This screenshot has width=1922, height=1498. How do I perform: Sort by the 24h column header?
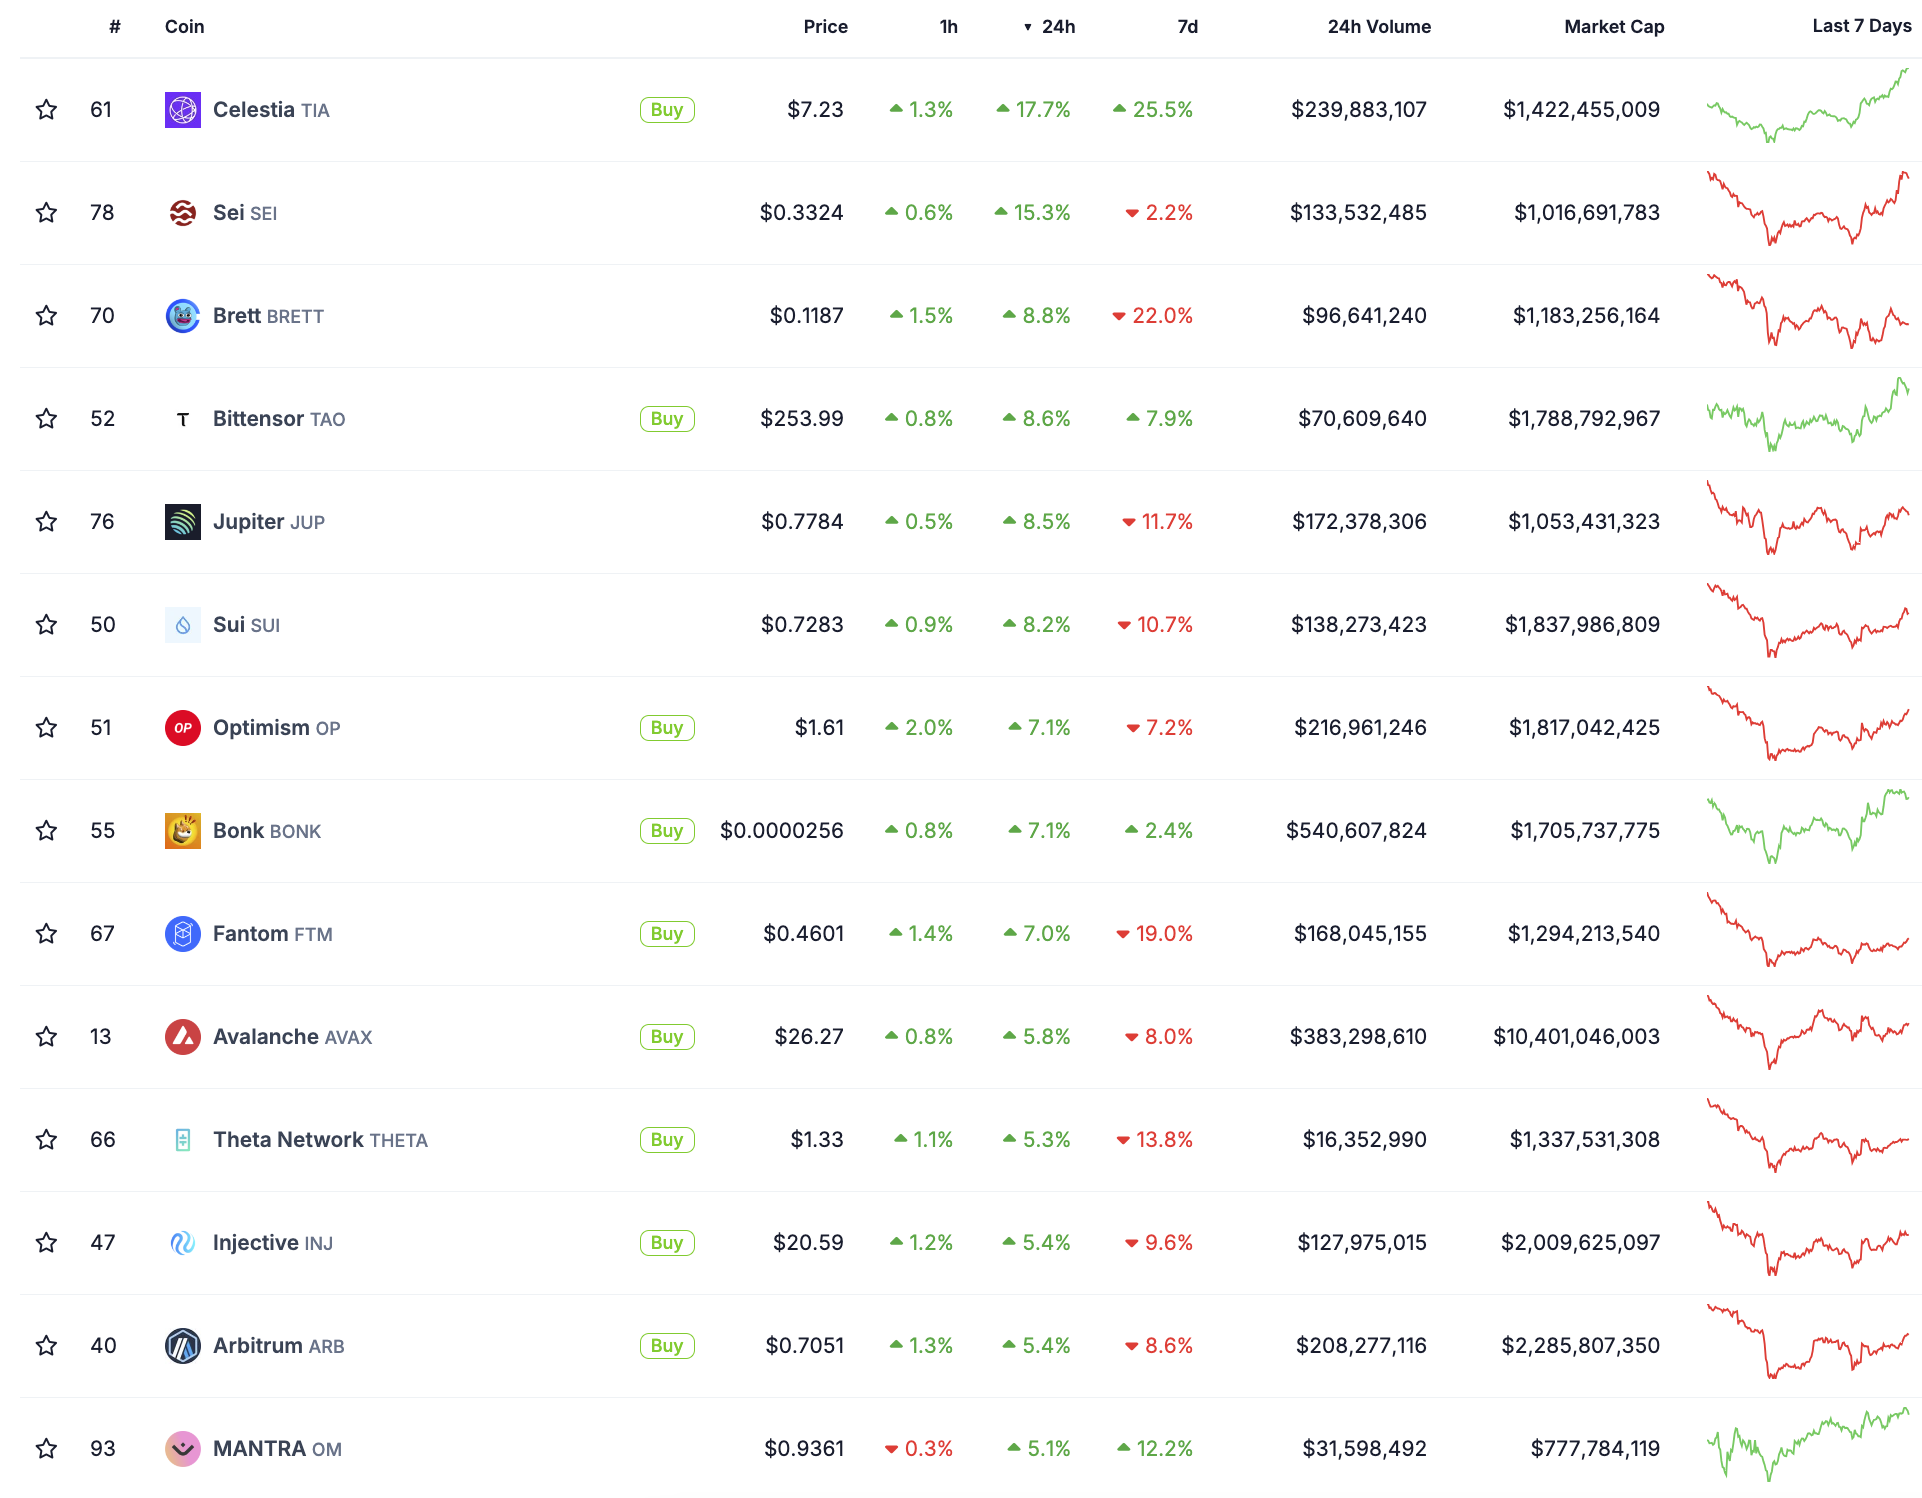point(1050,27)
